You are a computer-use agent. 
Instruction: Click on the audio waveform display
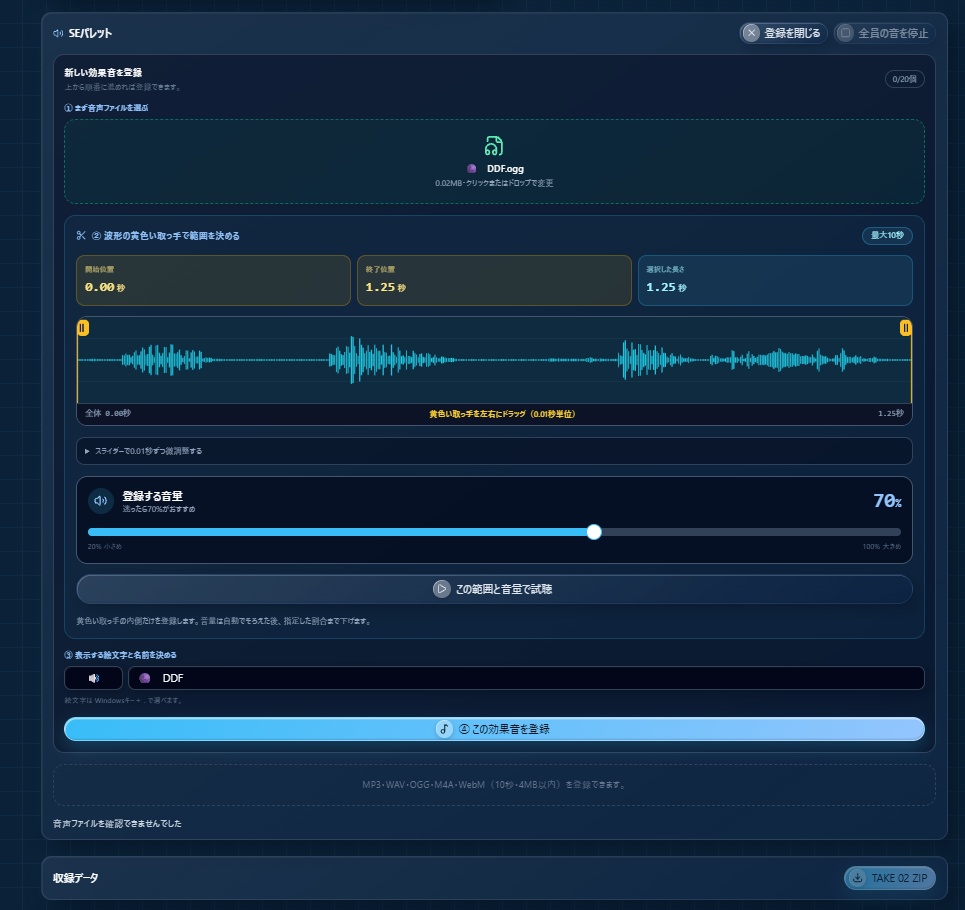click(x=494, y=361)
